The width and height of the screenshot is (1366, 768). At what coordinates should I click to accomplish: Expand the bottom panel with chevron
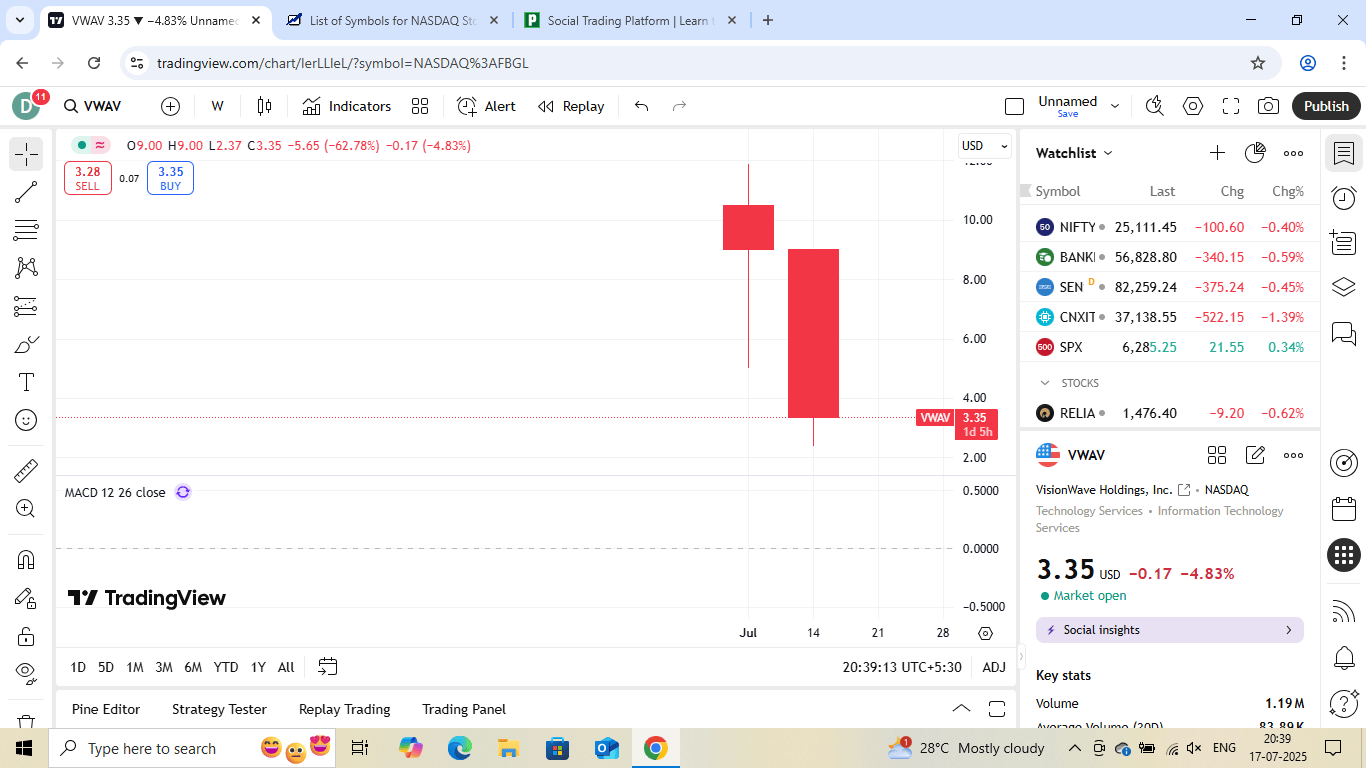(x=961, y=709)
